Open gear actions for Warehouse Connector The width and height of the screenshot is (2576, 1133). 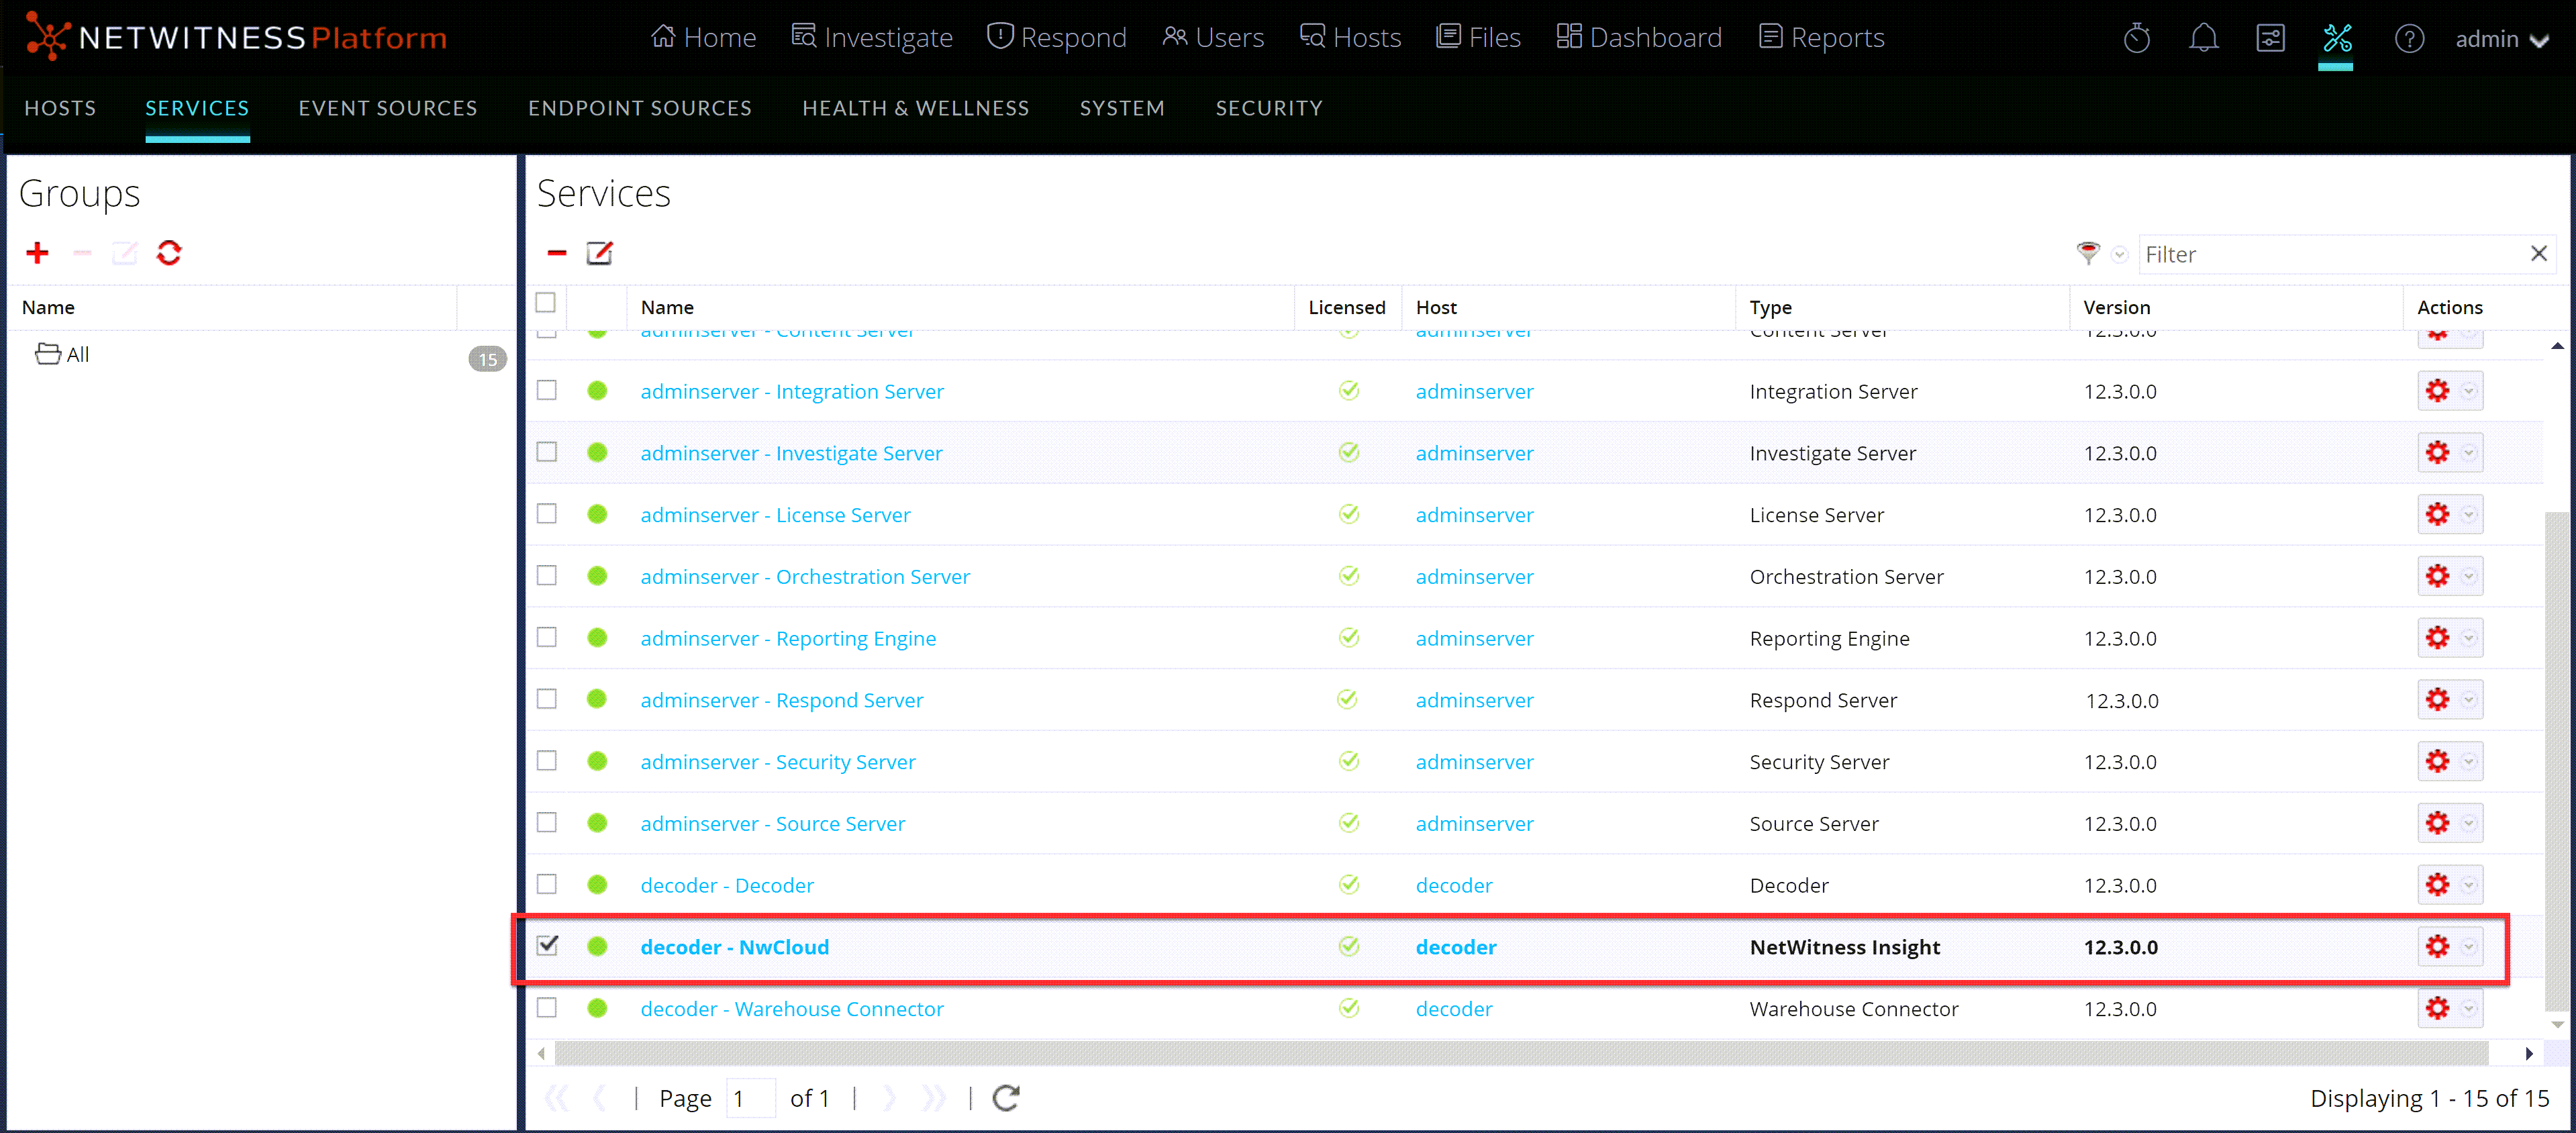[2437, 1008]
